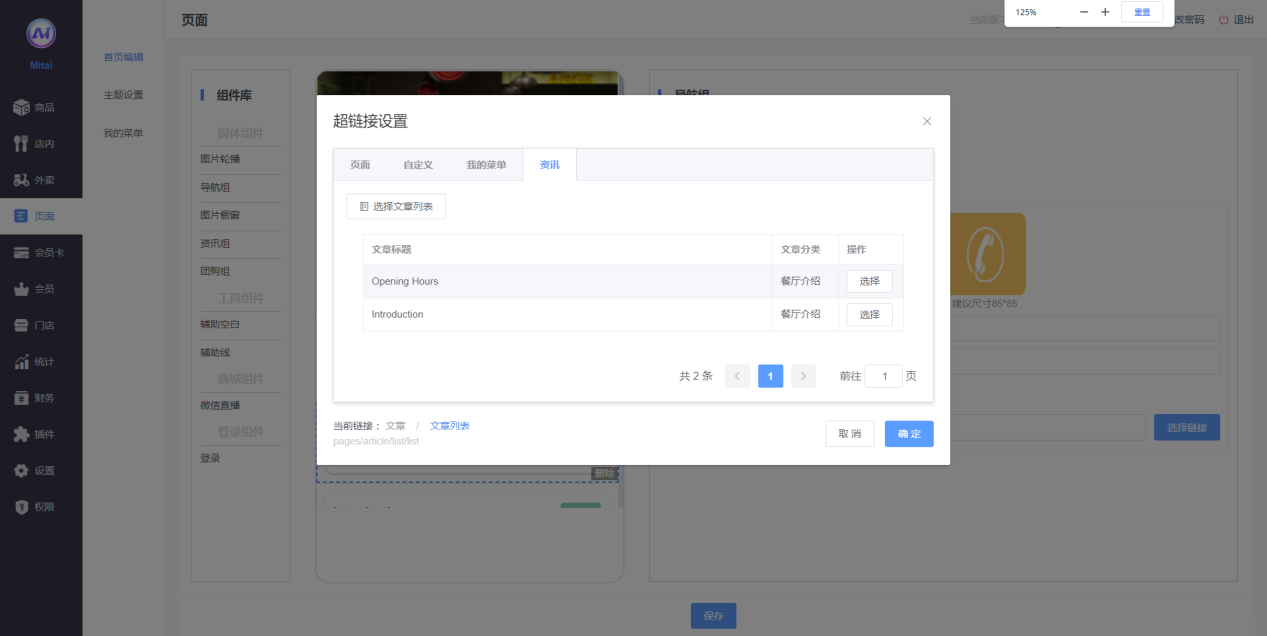This screenshot has width=1267, height=636.
Task: Click the 统计 chart icon
Action: pos(21,362)
